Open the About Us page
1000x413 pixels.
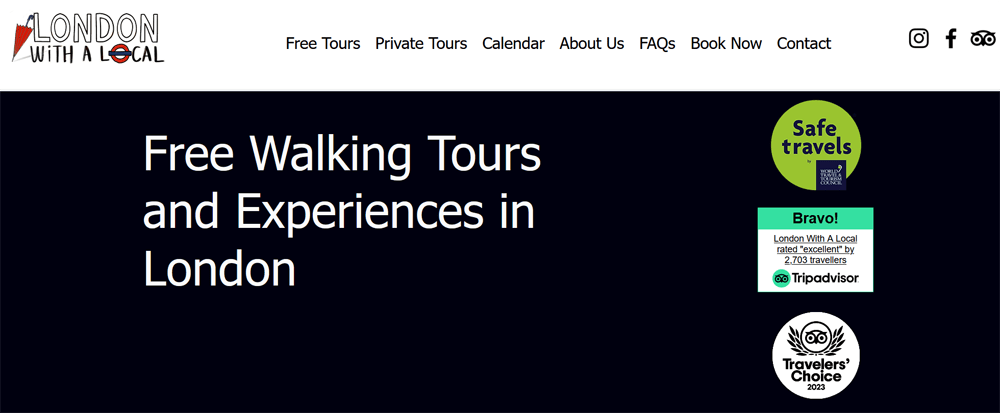[x=592, y=43]
